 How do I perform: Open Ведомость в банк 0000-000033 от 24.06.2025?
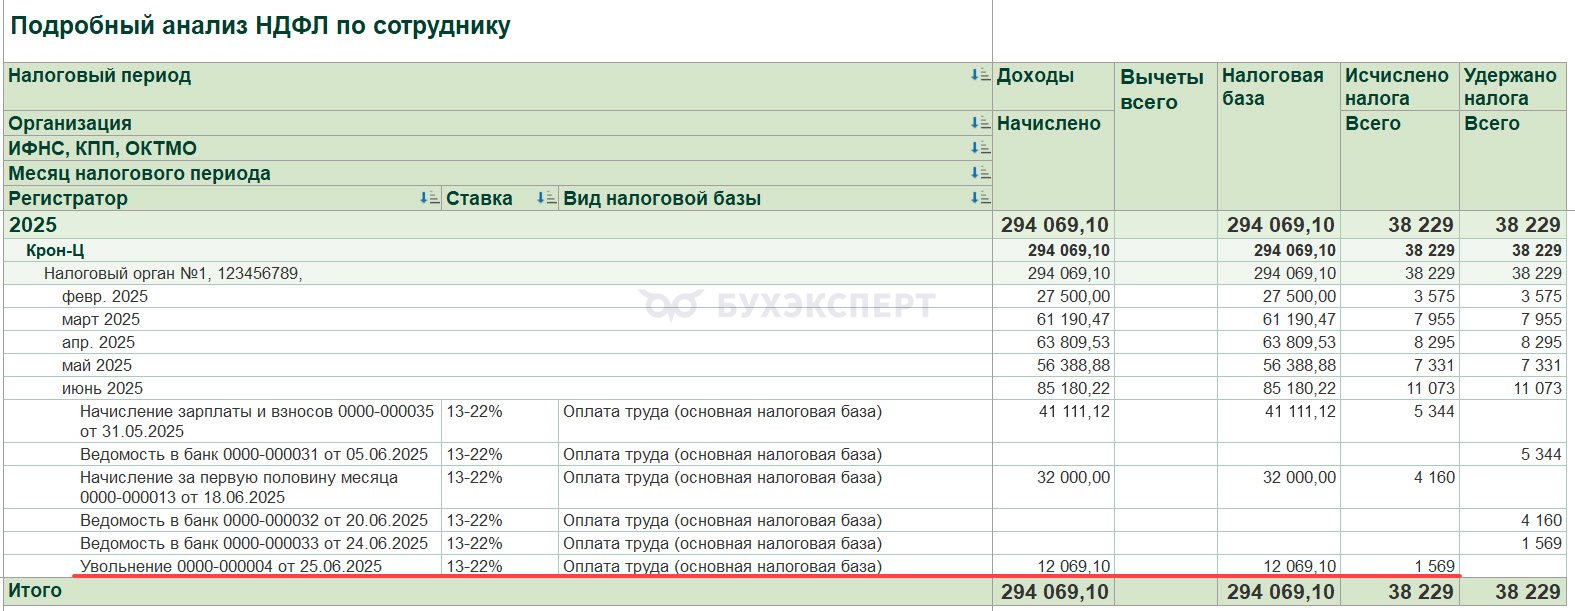254,543
